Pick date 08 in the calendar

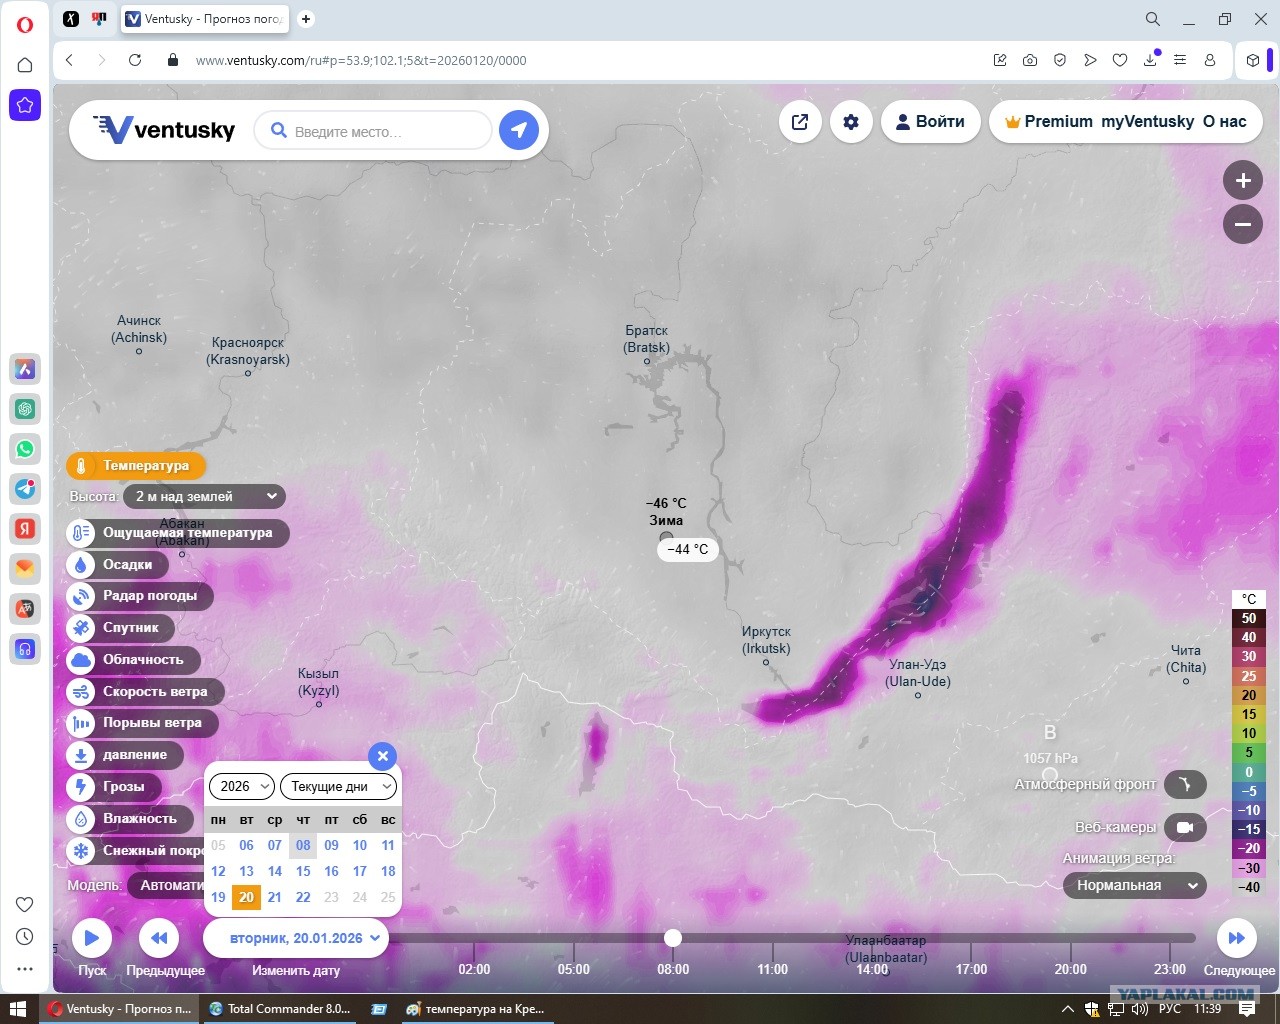pyautogui.click(x=303, y=845)
